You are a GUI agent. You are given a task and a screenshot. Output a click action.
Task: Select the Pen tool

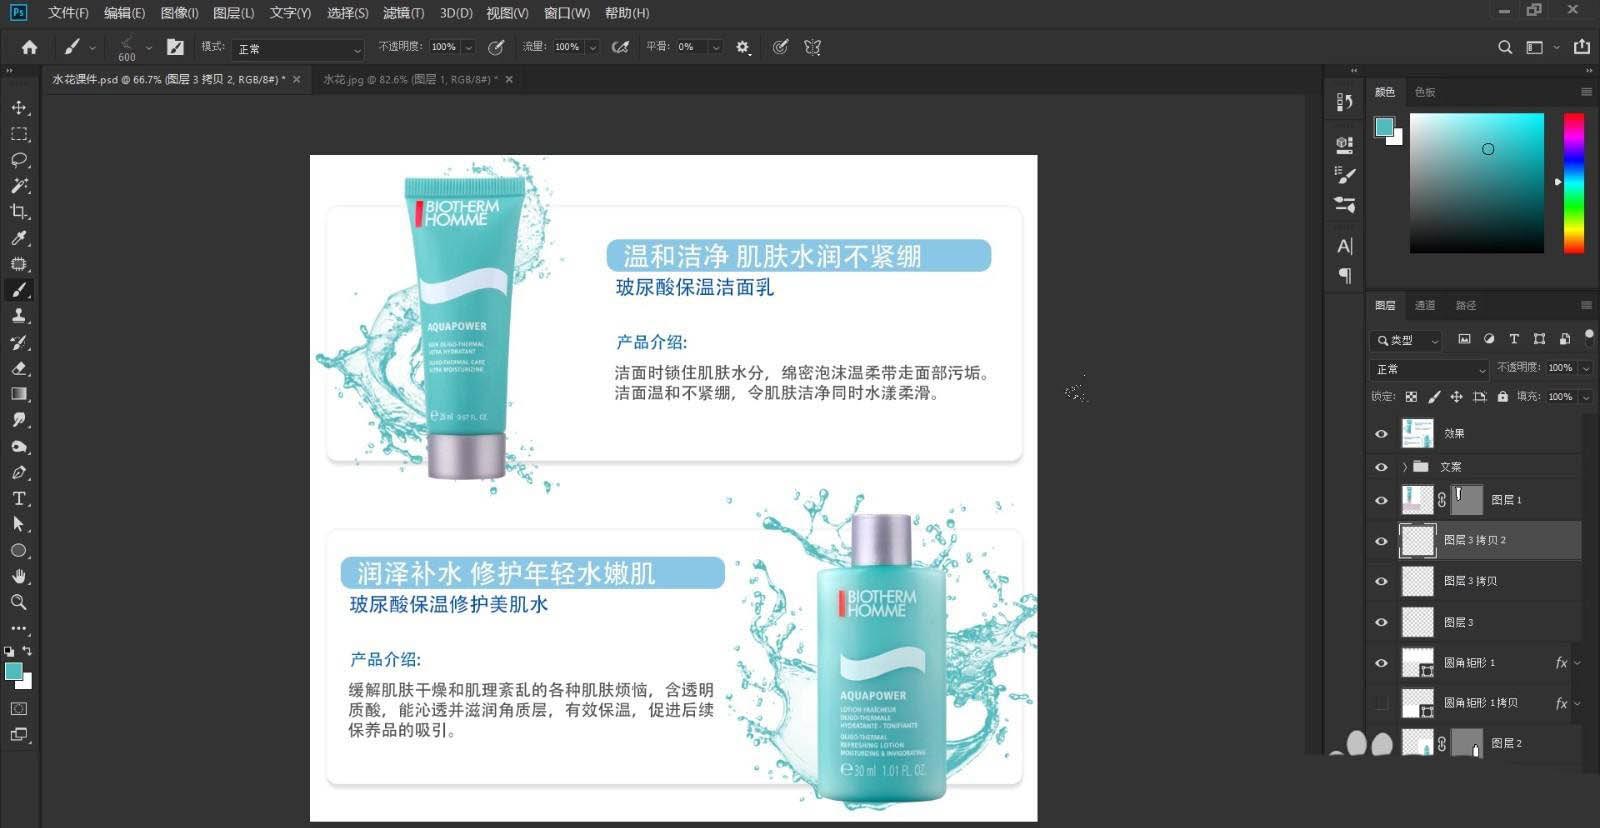19,472
